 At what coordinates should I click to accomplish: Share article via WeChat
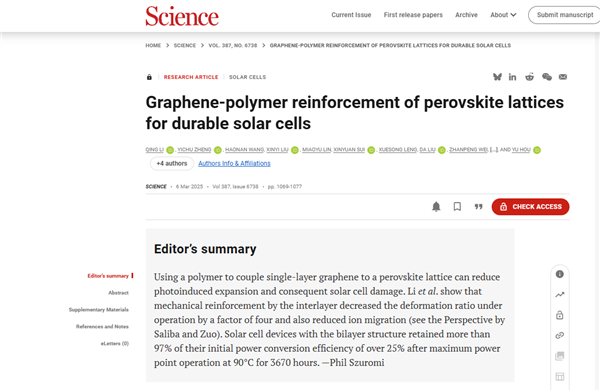pyautogui.click(x=547, y=77)
